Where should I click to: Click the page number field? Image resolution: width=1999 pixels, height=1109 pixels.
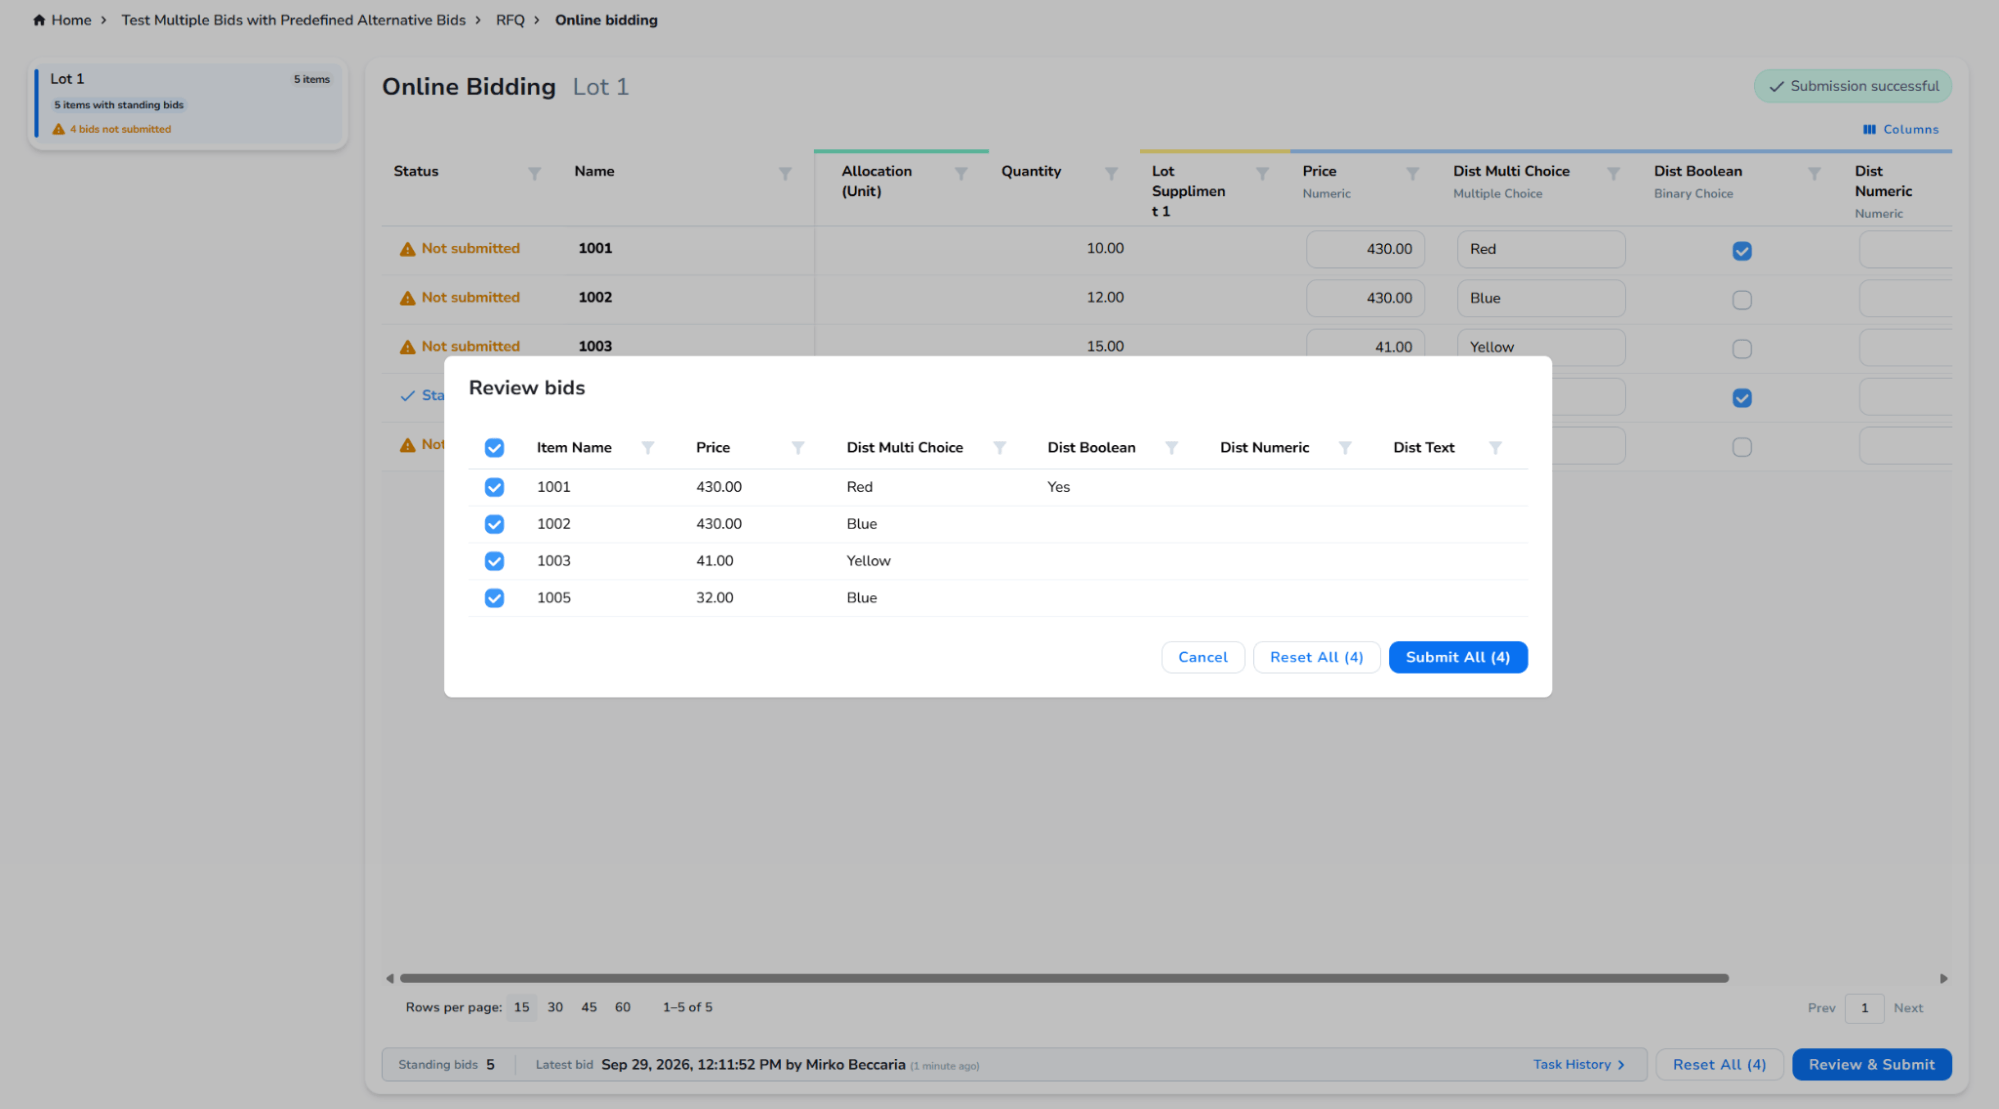1864,1008
